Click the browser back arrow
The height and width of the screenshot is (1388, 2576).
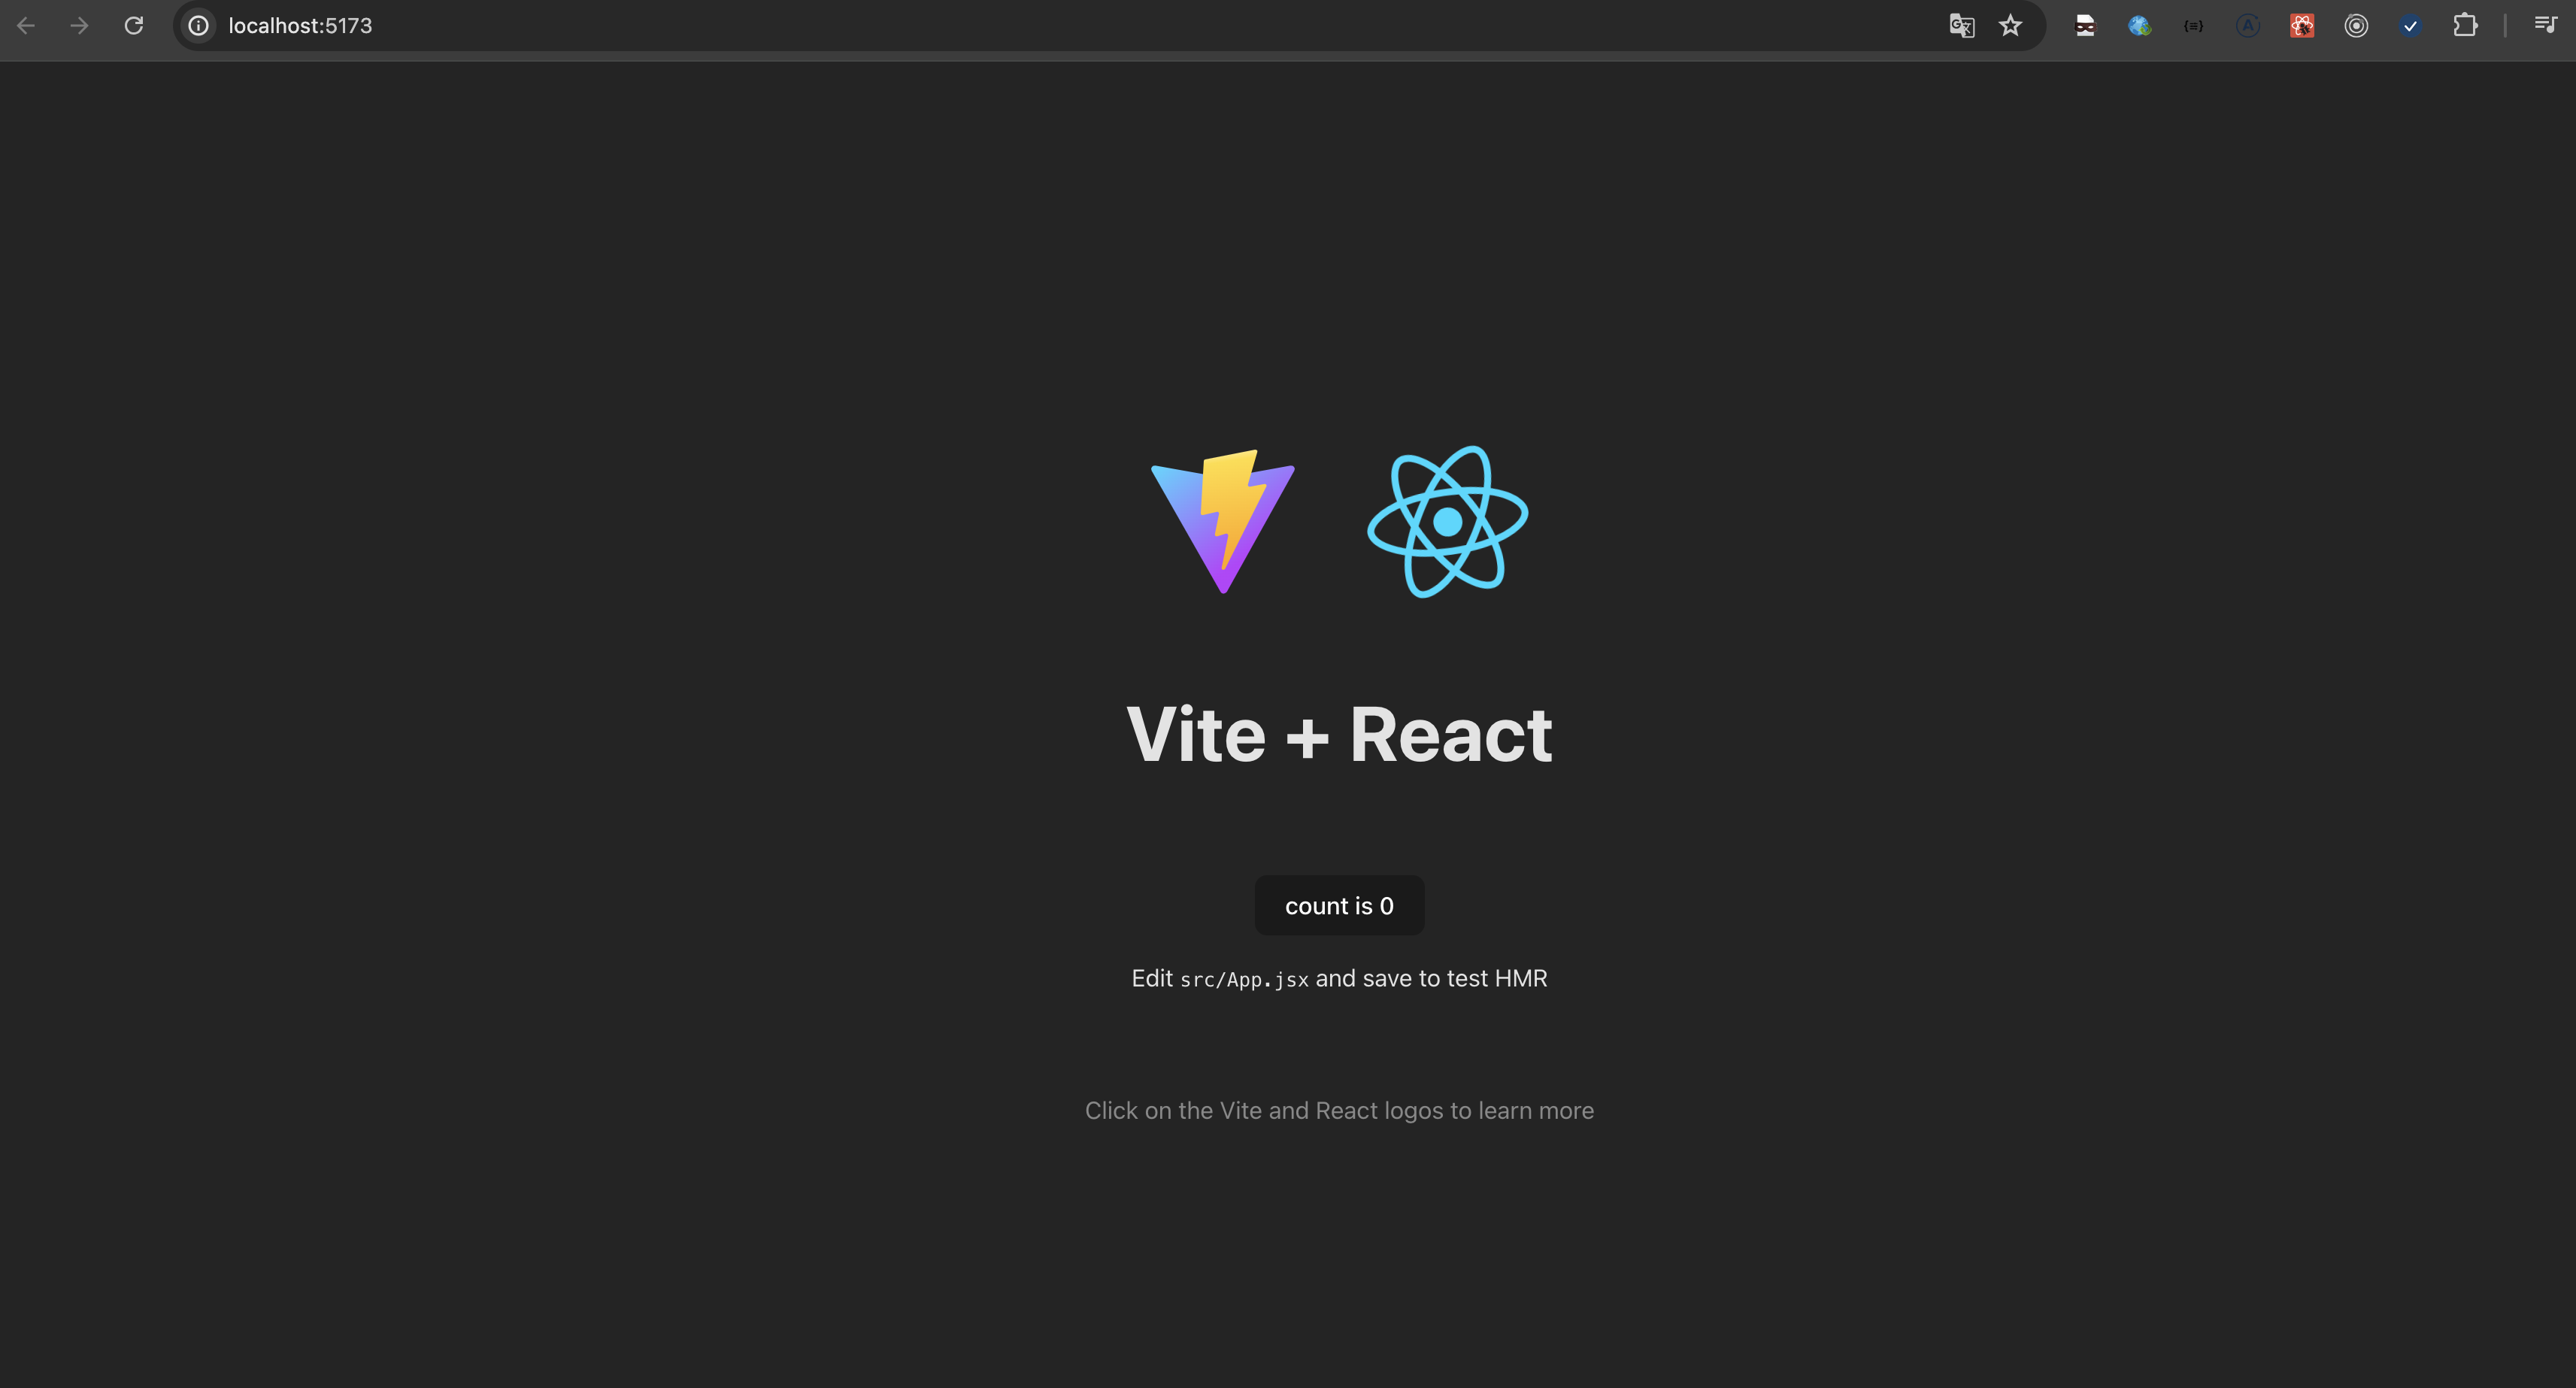tap(26, 26)
